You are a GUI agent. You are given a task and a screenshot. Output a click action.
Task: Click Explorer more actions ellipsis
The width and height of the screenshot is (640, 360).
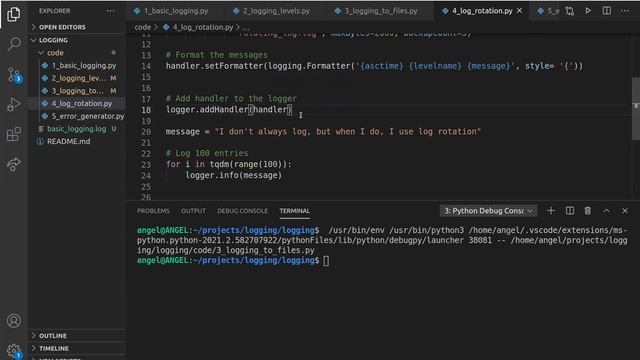[111, 11]
